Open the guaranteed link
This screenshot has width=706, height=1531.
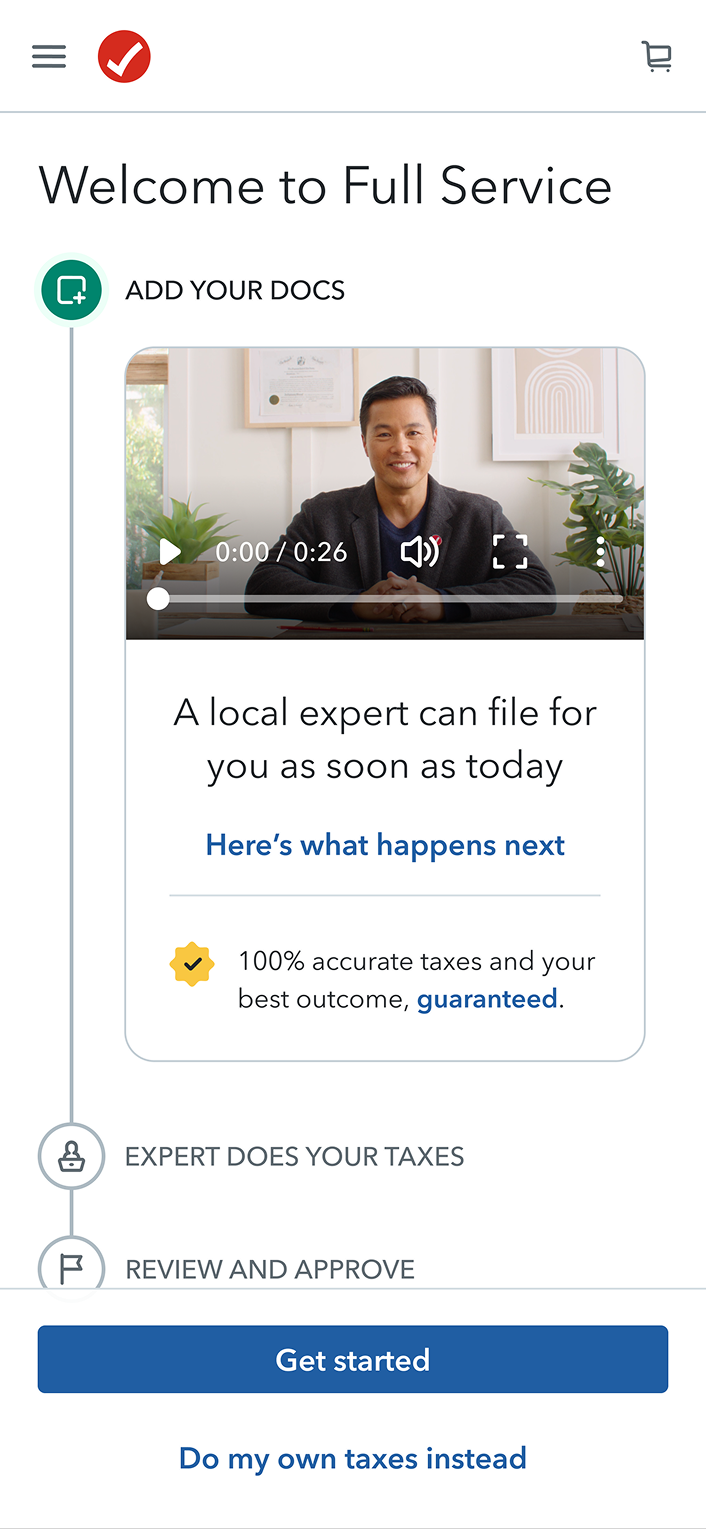pos(487,999)
